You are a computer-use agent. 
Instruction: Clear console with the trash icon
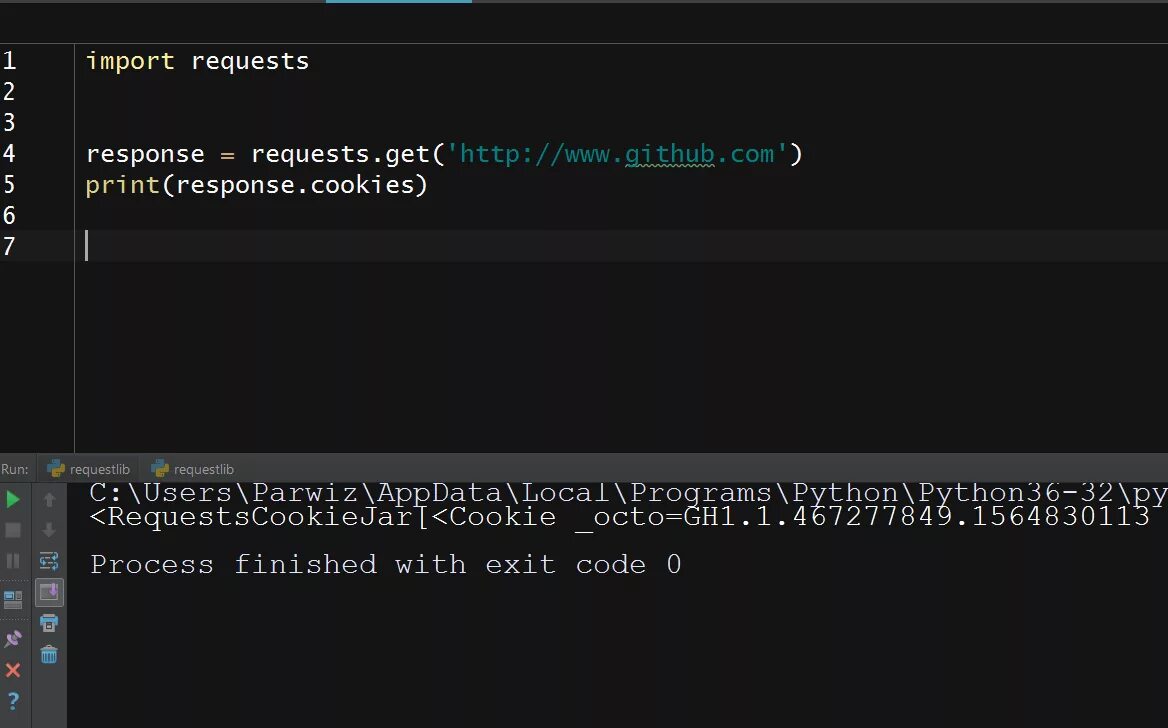49,655
